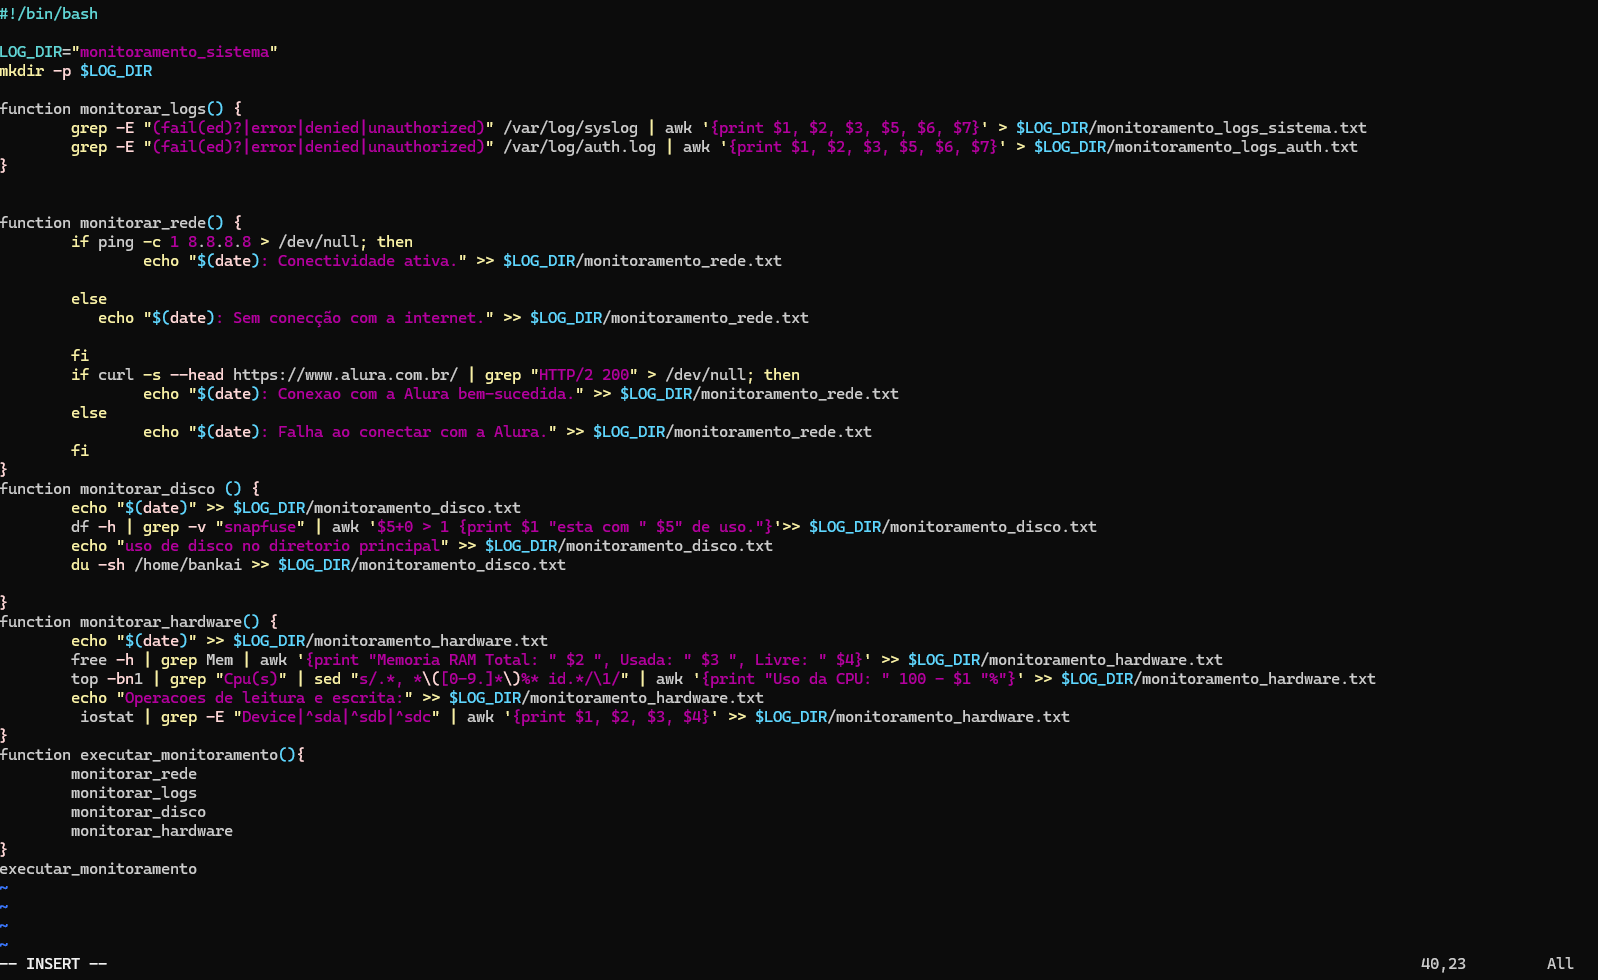Click function executar_monitoramento() declaration

[x=152, y=755]
